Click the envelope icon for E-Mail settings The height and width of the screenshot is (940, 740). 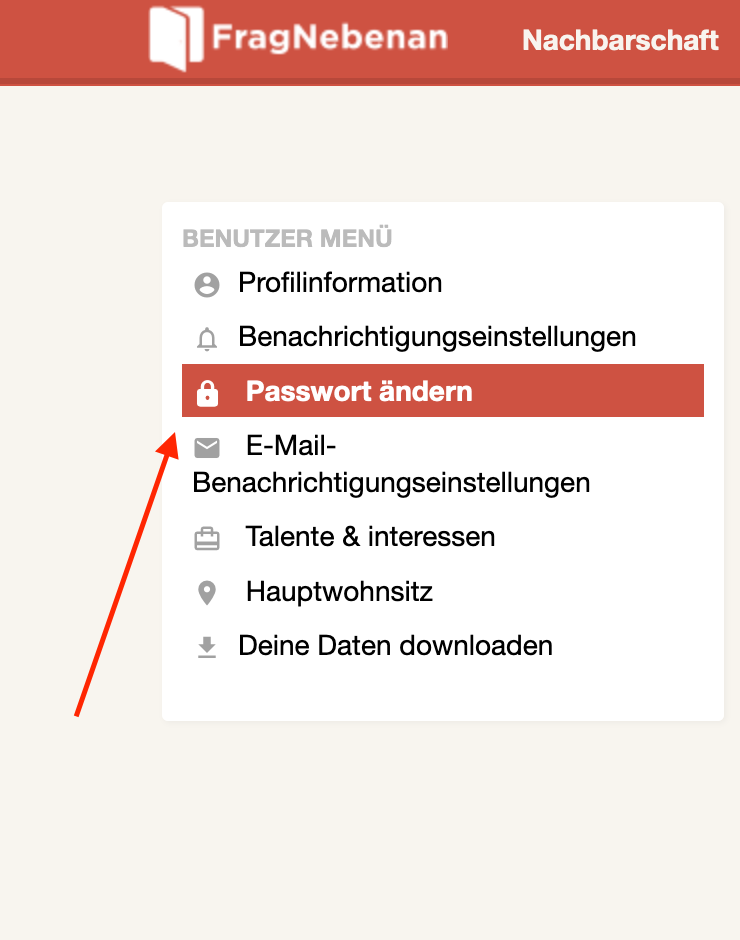coord(207,447)
